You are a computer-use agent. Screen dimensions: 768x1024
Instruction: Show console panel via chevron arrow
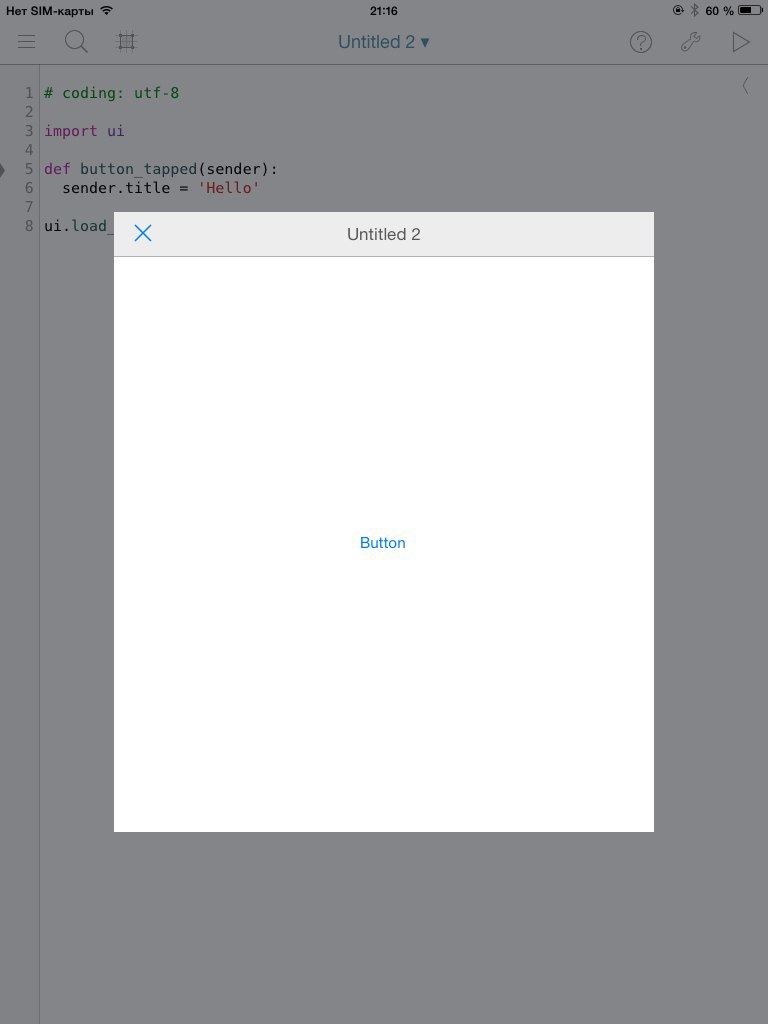745,86
